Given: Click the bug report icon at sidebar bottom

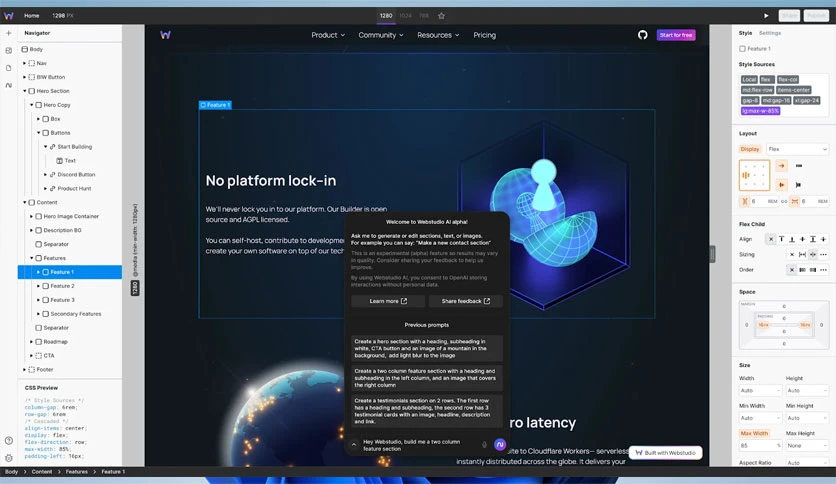Looking at the screenshot, I should (9, 458).
